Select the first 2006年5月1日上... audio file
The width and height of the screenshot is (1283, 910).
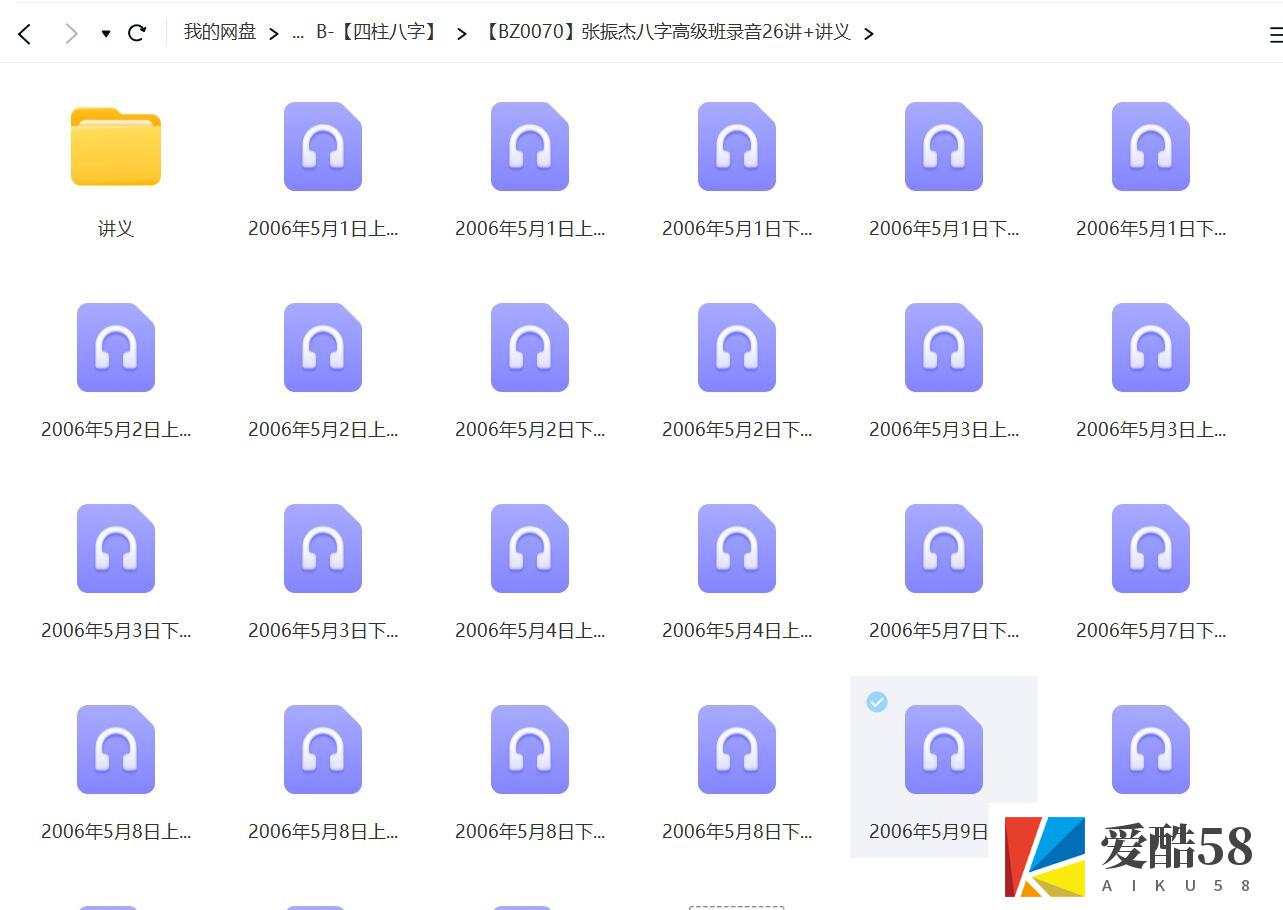pos(323,147)
